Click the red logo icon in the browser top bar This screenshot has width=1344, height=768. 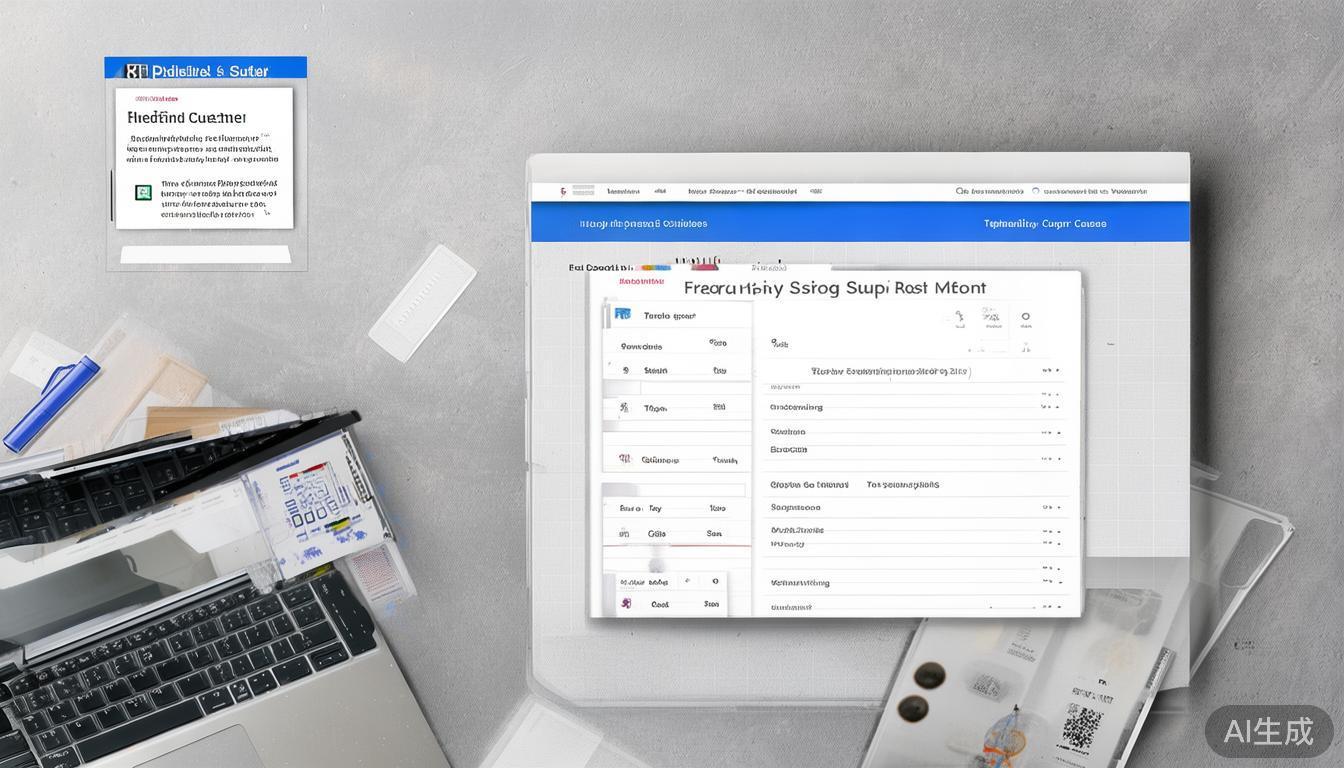point(562,191)
